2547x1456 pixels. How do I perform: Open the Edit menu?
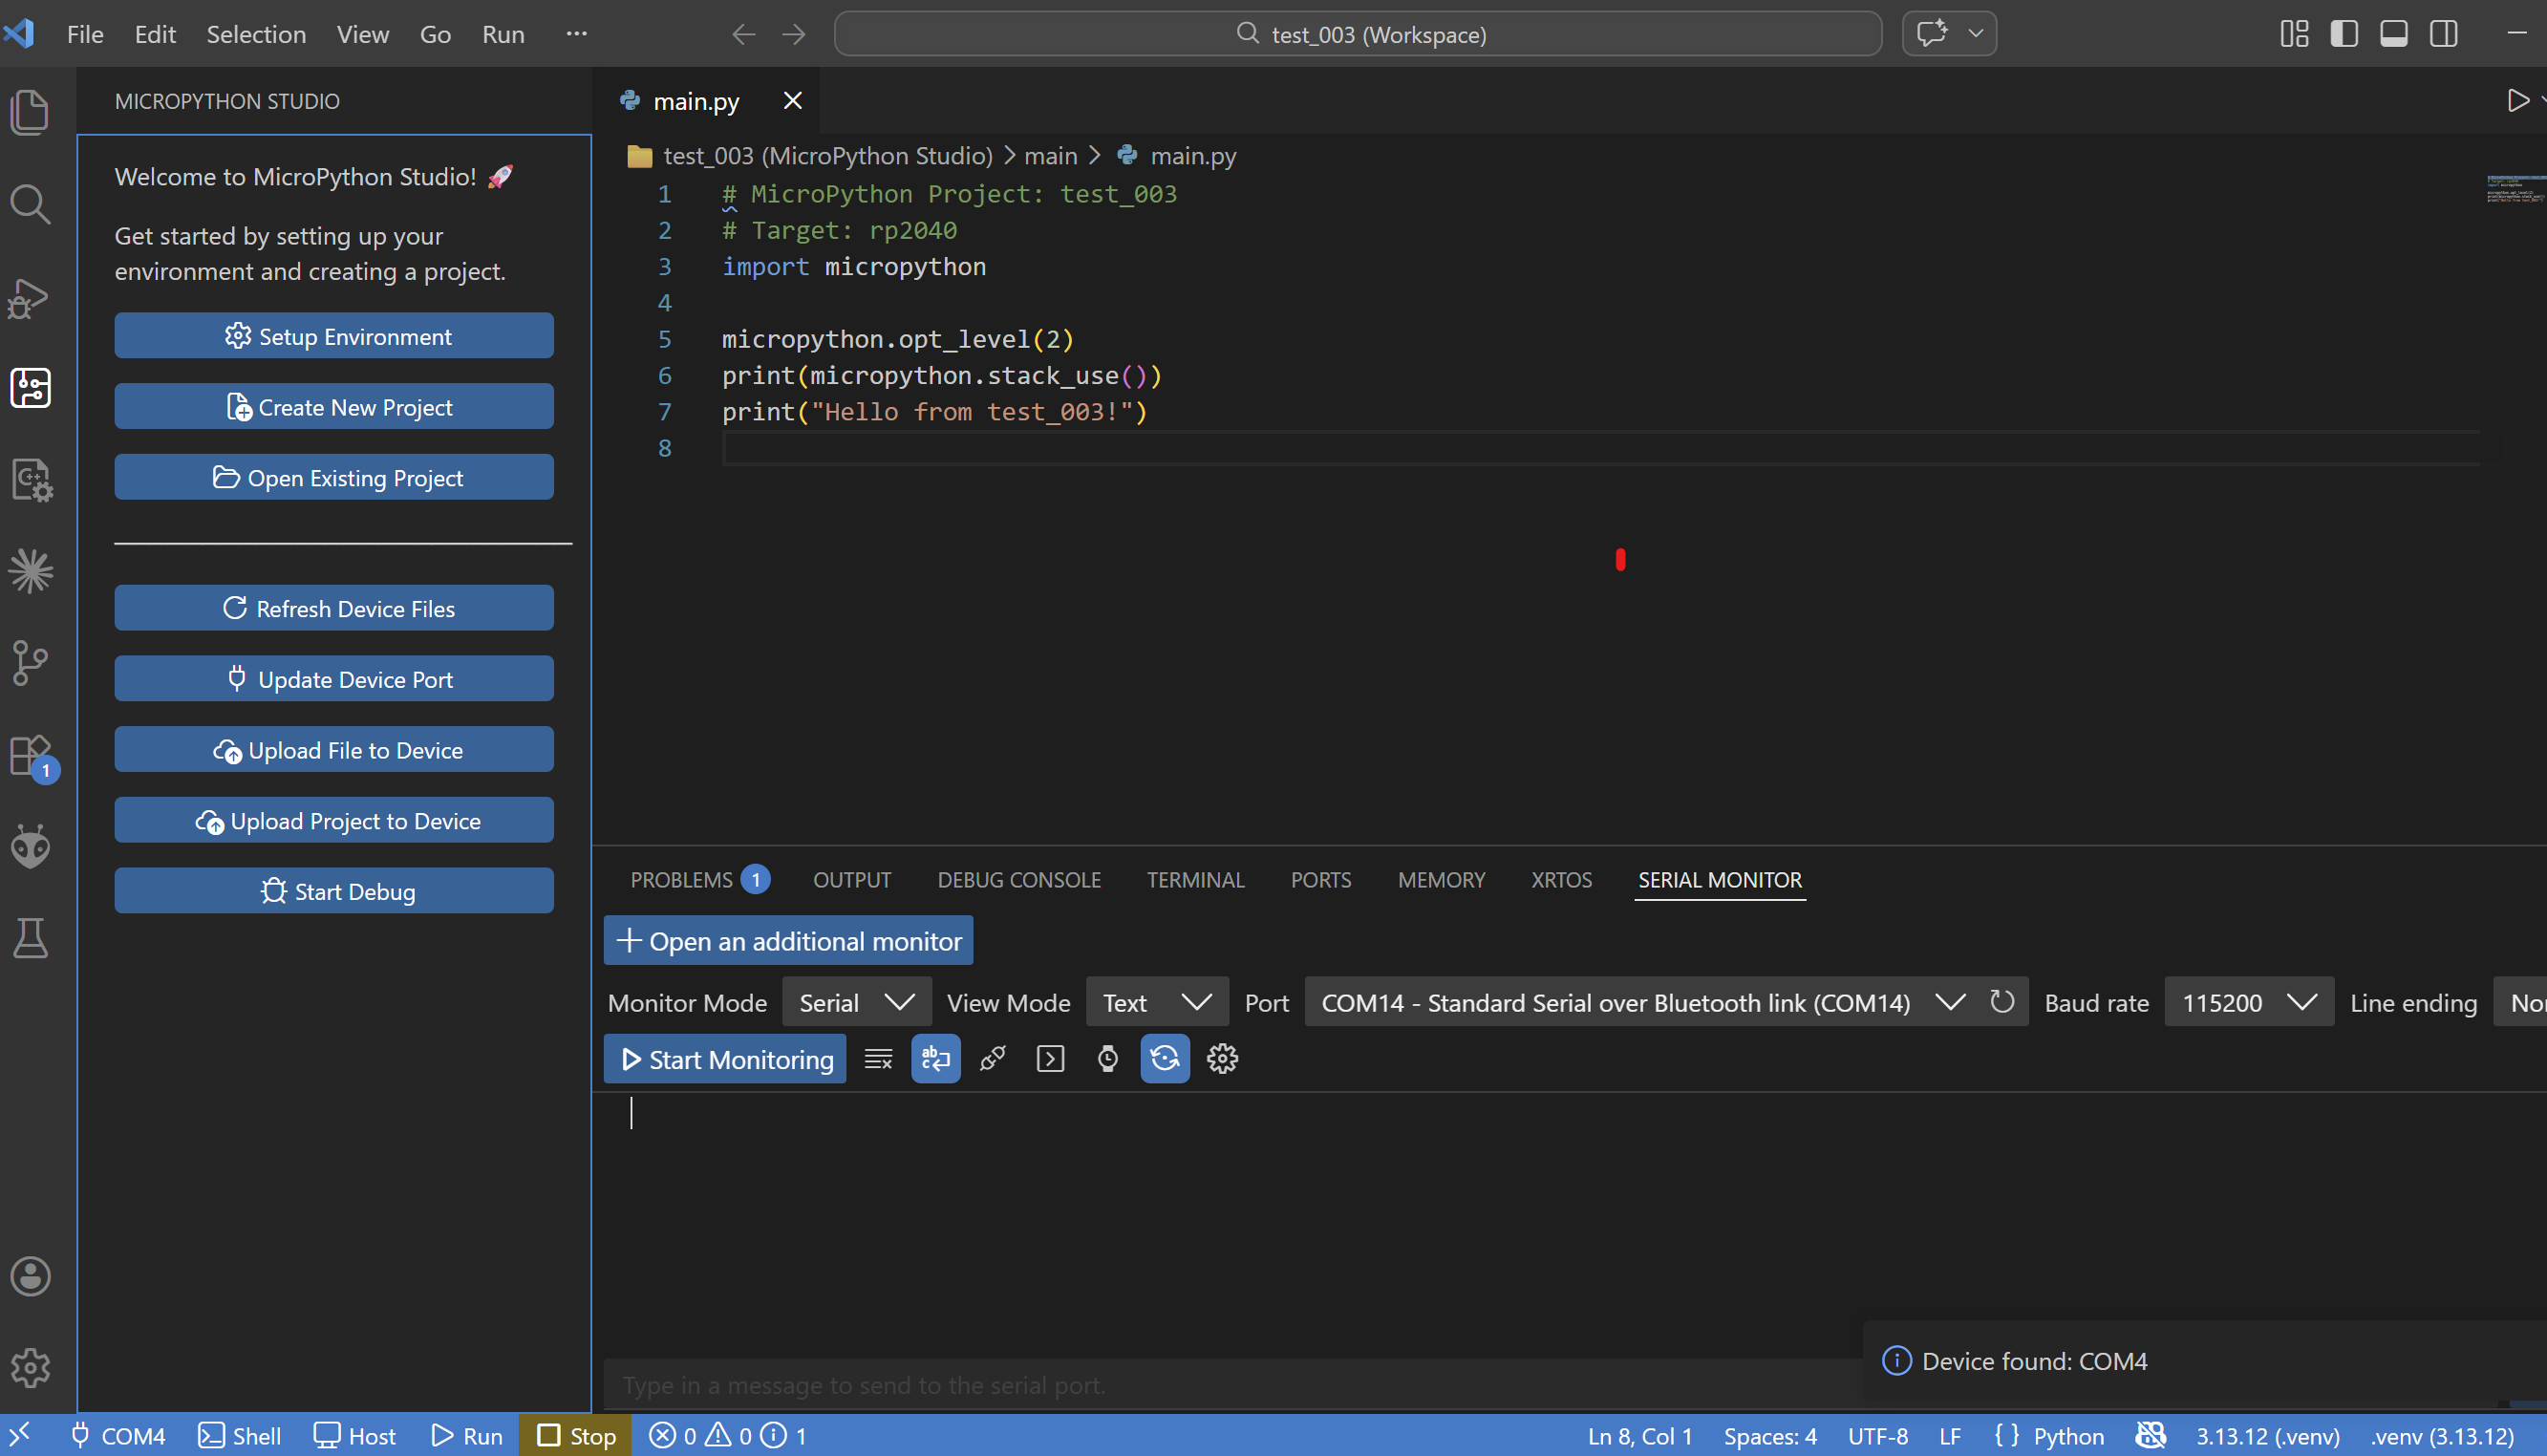point(155,34)
